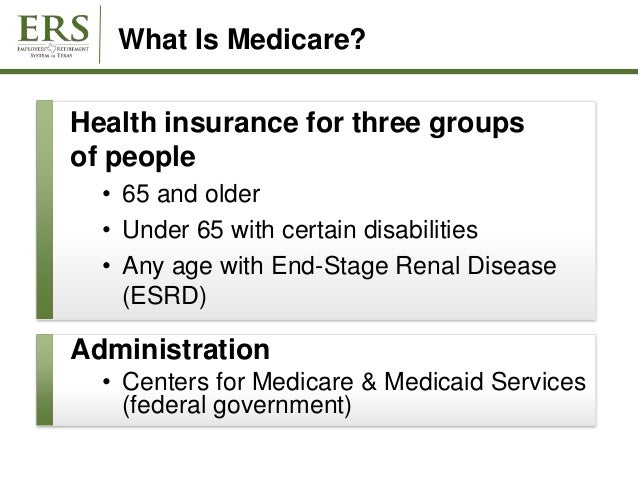The image size is (638, 479).
Task: Click 'Centers for Medicare & Medicaid Services' text
Action: coord(354,382)
